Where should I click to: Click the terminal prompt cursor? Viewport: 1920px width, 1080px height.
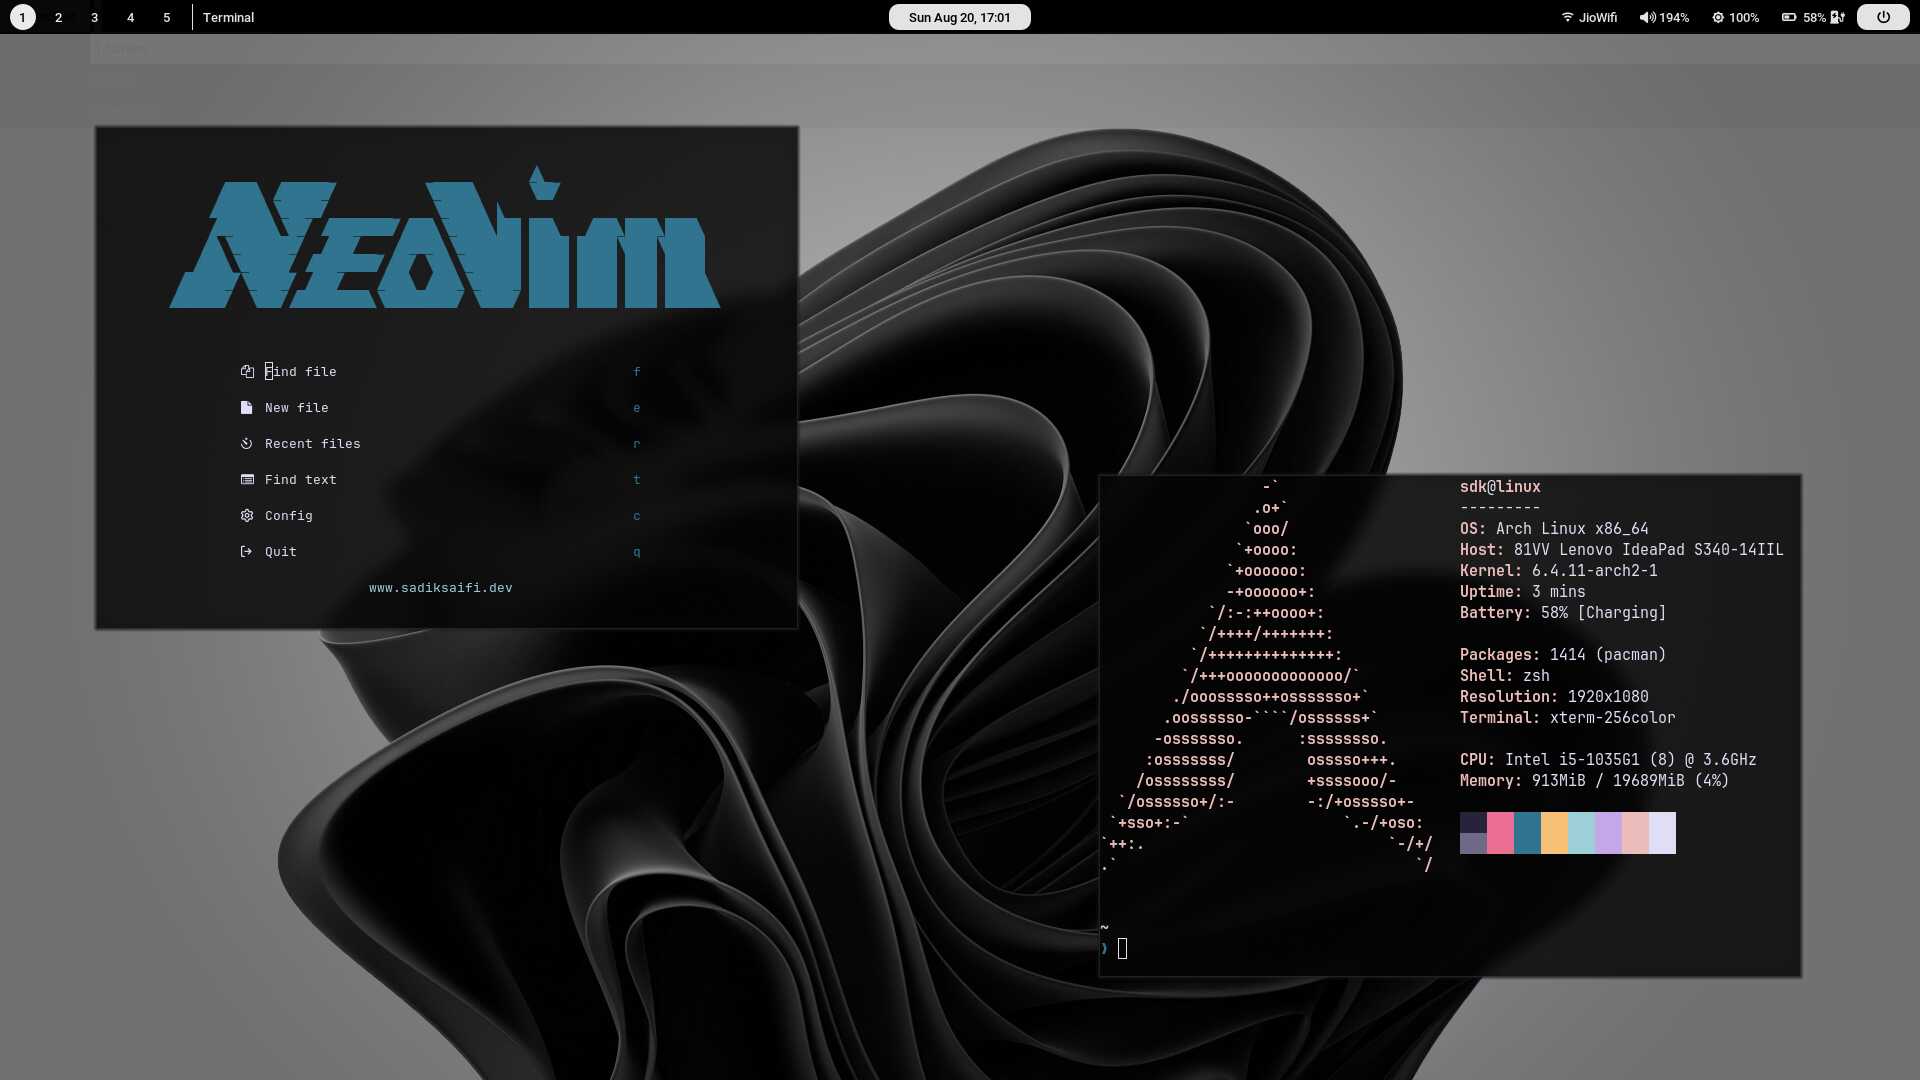coord(1122,949)
